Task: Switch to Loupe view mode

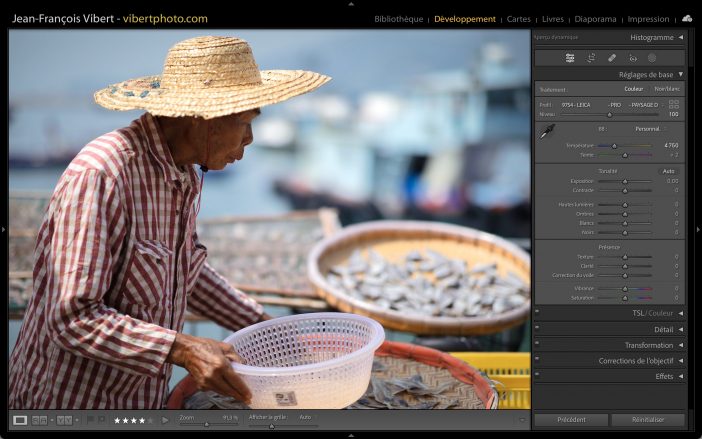Action: click(x=20, y=420)
